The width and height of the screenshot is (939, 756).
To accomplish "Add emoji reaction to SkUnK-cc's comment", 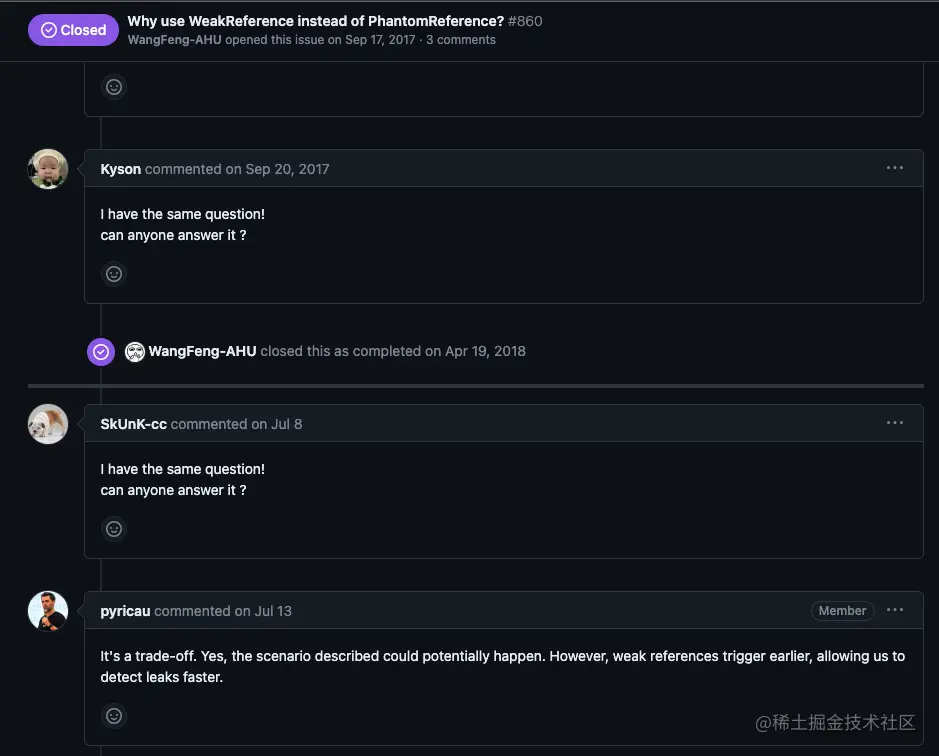I will click(x=114, y=528).
